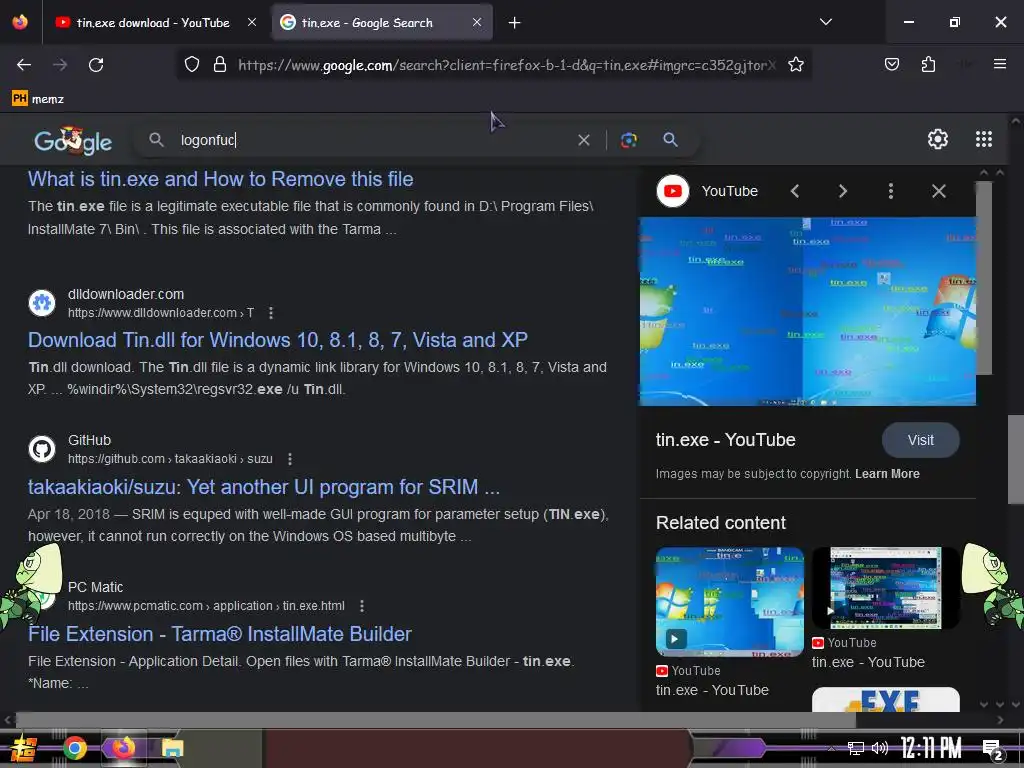The height and width of the screenshot is (768, 1024).
Task: Expand the list all tabs chevron
Action: point(825,22)
